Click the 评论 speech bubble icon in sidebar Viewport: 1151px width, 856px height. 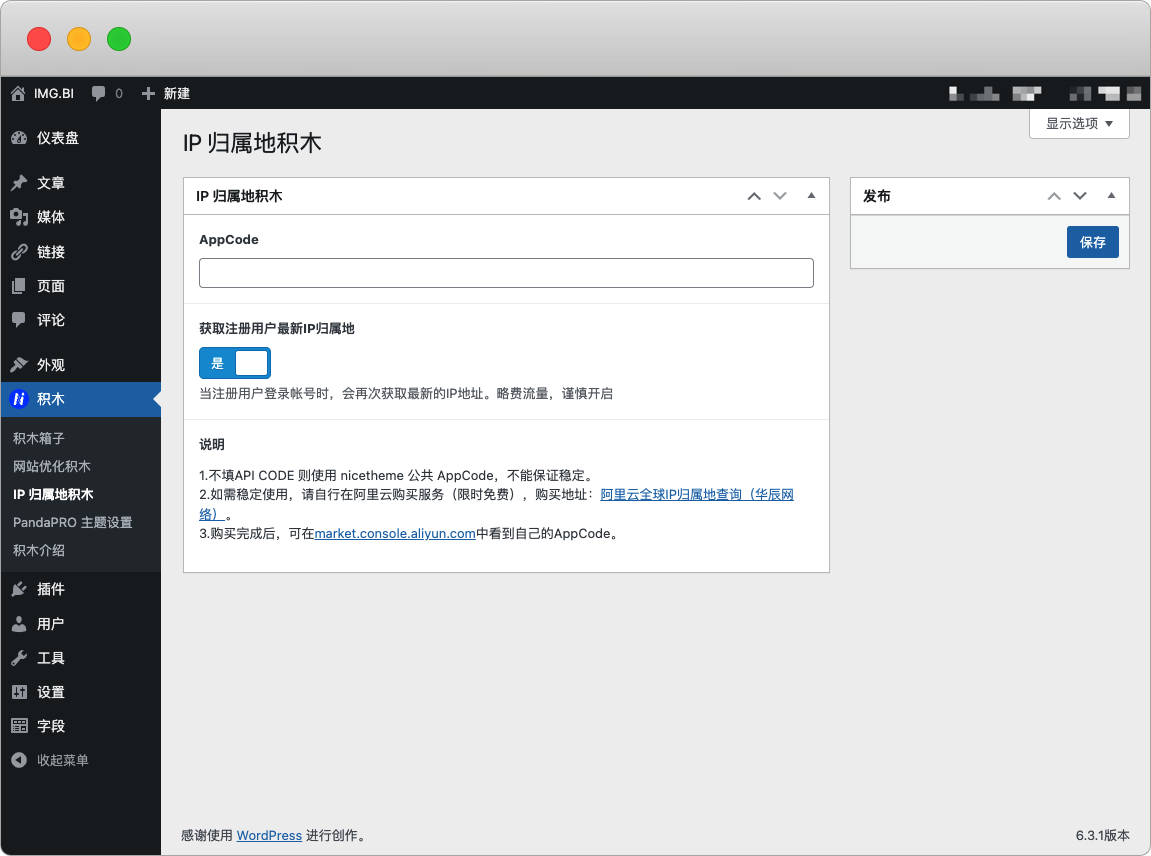(x=19, y=319)
